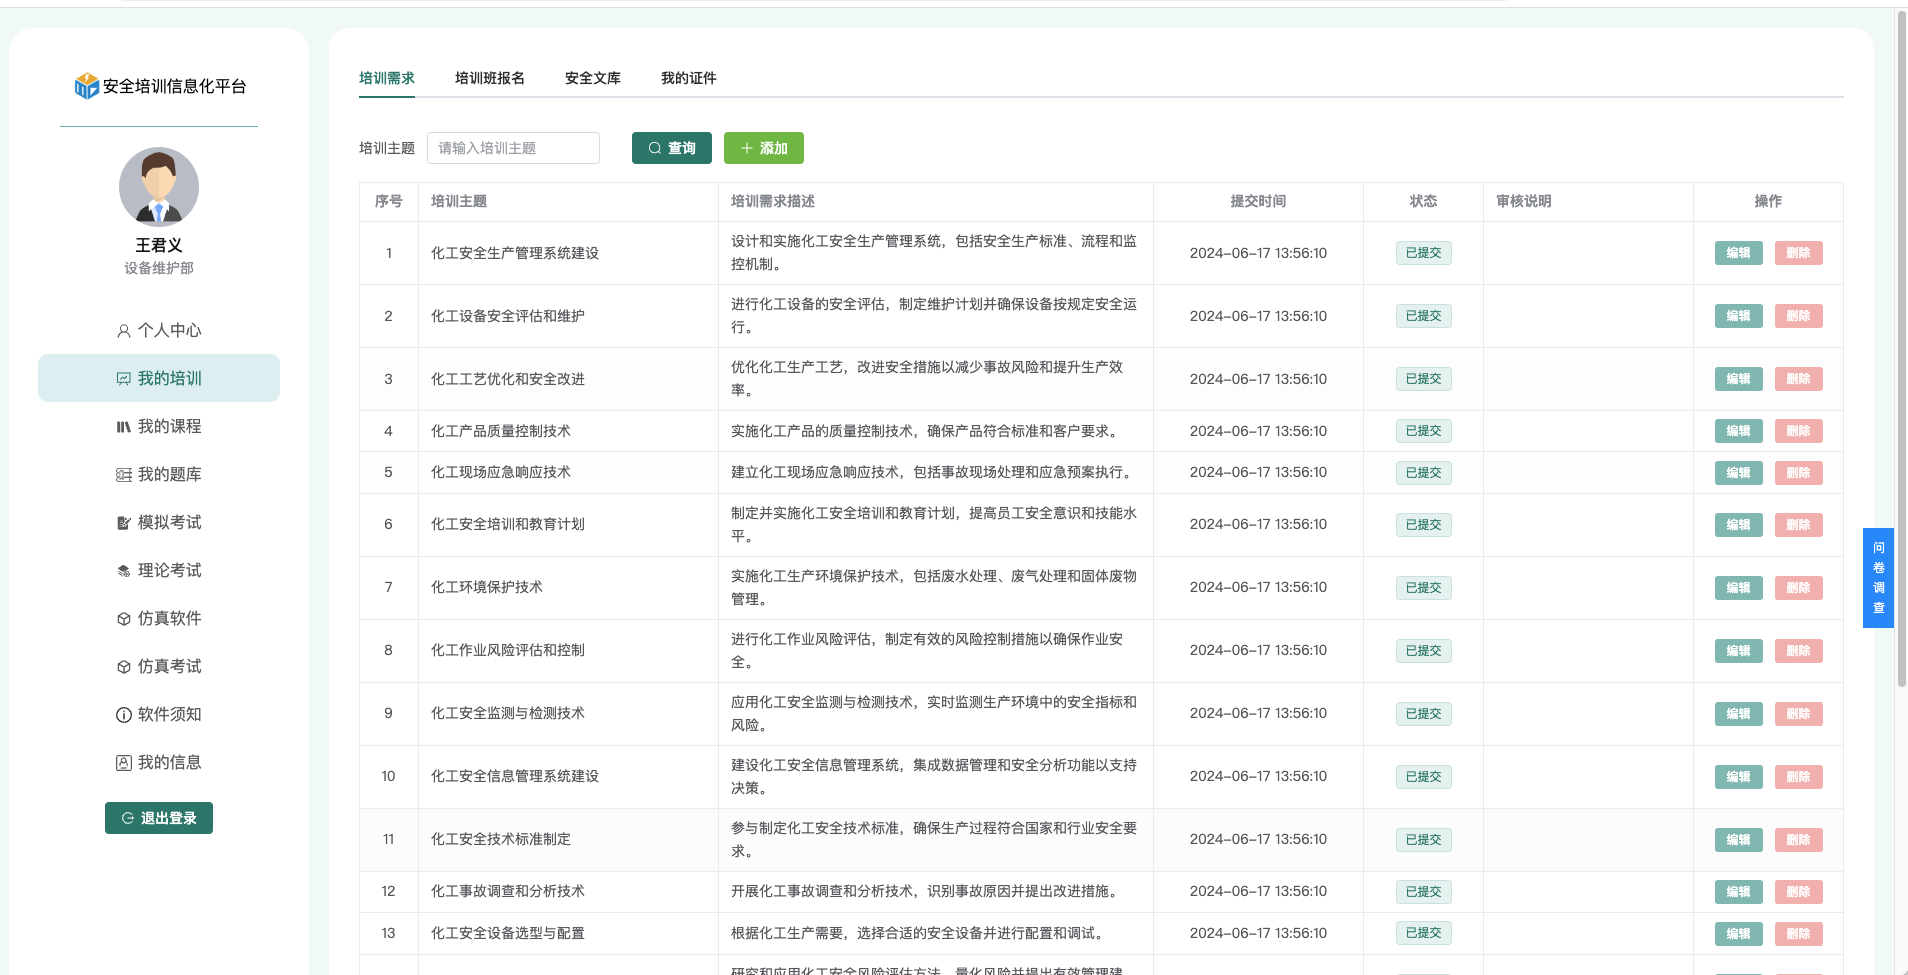Click the 理论考试 icon in sidebar

point(124,571)
